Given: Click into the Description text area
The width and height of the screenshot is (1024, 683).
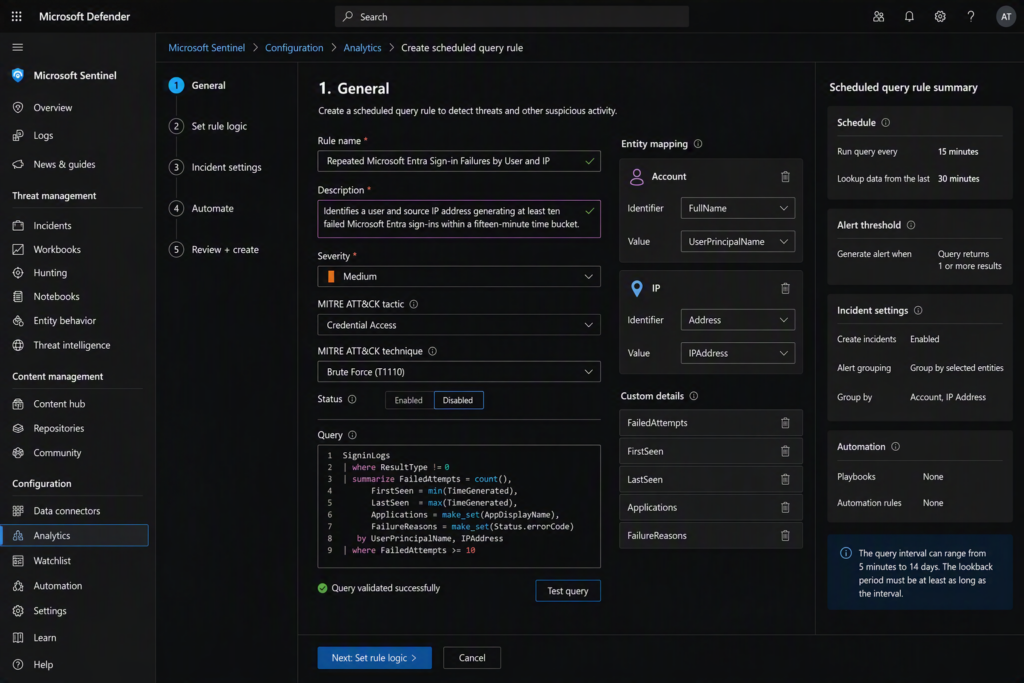Looking at the screenshot, I should (x=458, y=219).
